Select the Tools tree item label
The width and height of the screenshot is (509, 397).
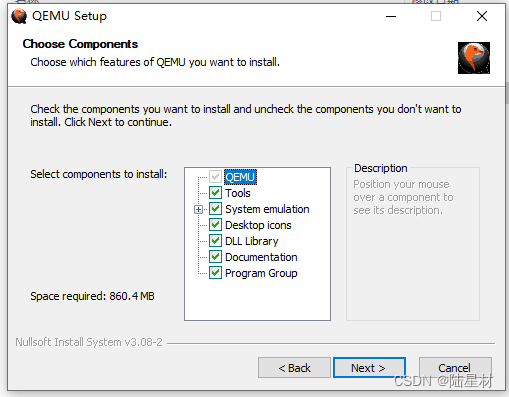point(238,193)
